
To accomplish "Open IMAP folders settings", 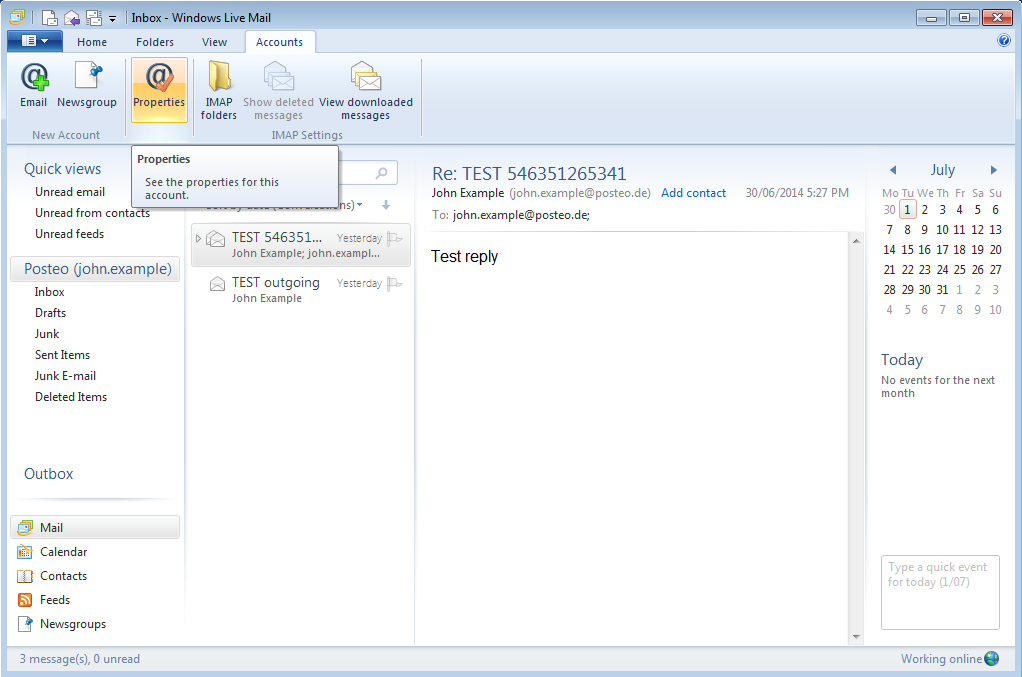I will [x=218, y=88].
